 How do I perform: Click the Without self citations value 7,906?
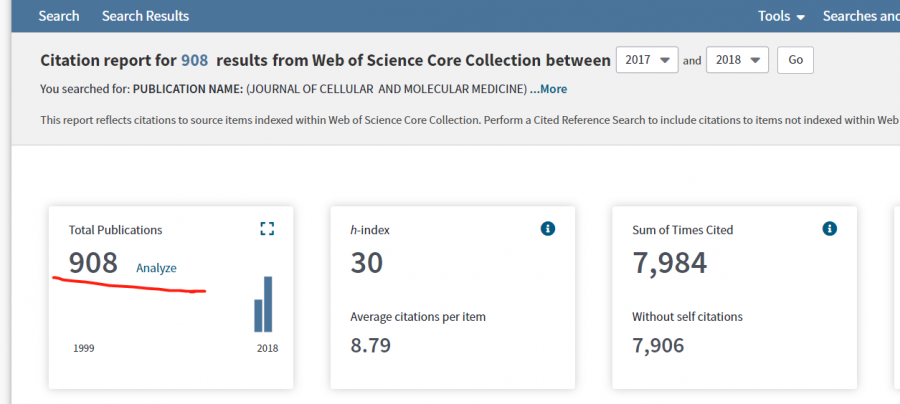[669, 346]
